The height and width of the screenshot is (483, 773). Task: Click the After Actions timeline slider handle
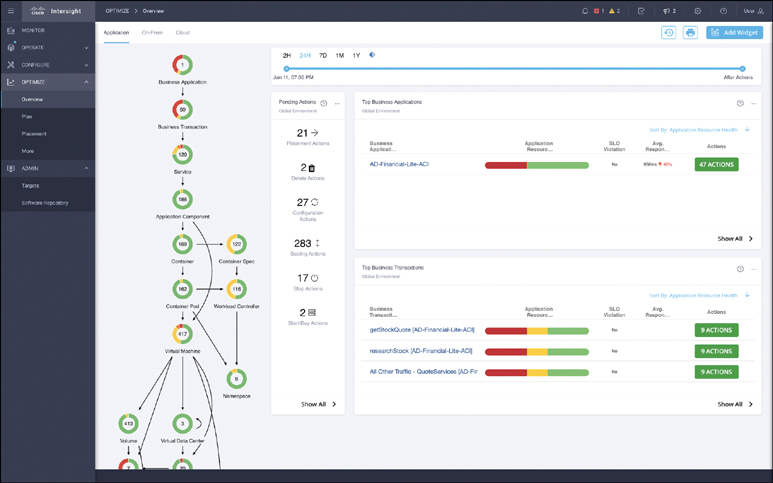(742, 69)
